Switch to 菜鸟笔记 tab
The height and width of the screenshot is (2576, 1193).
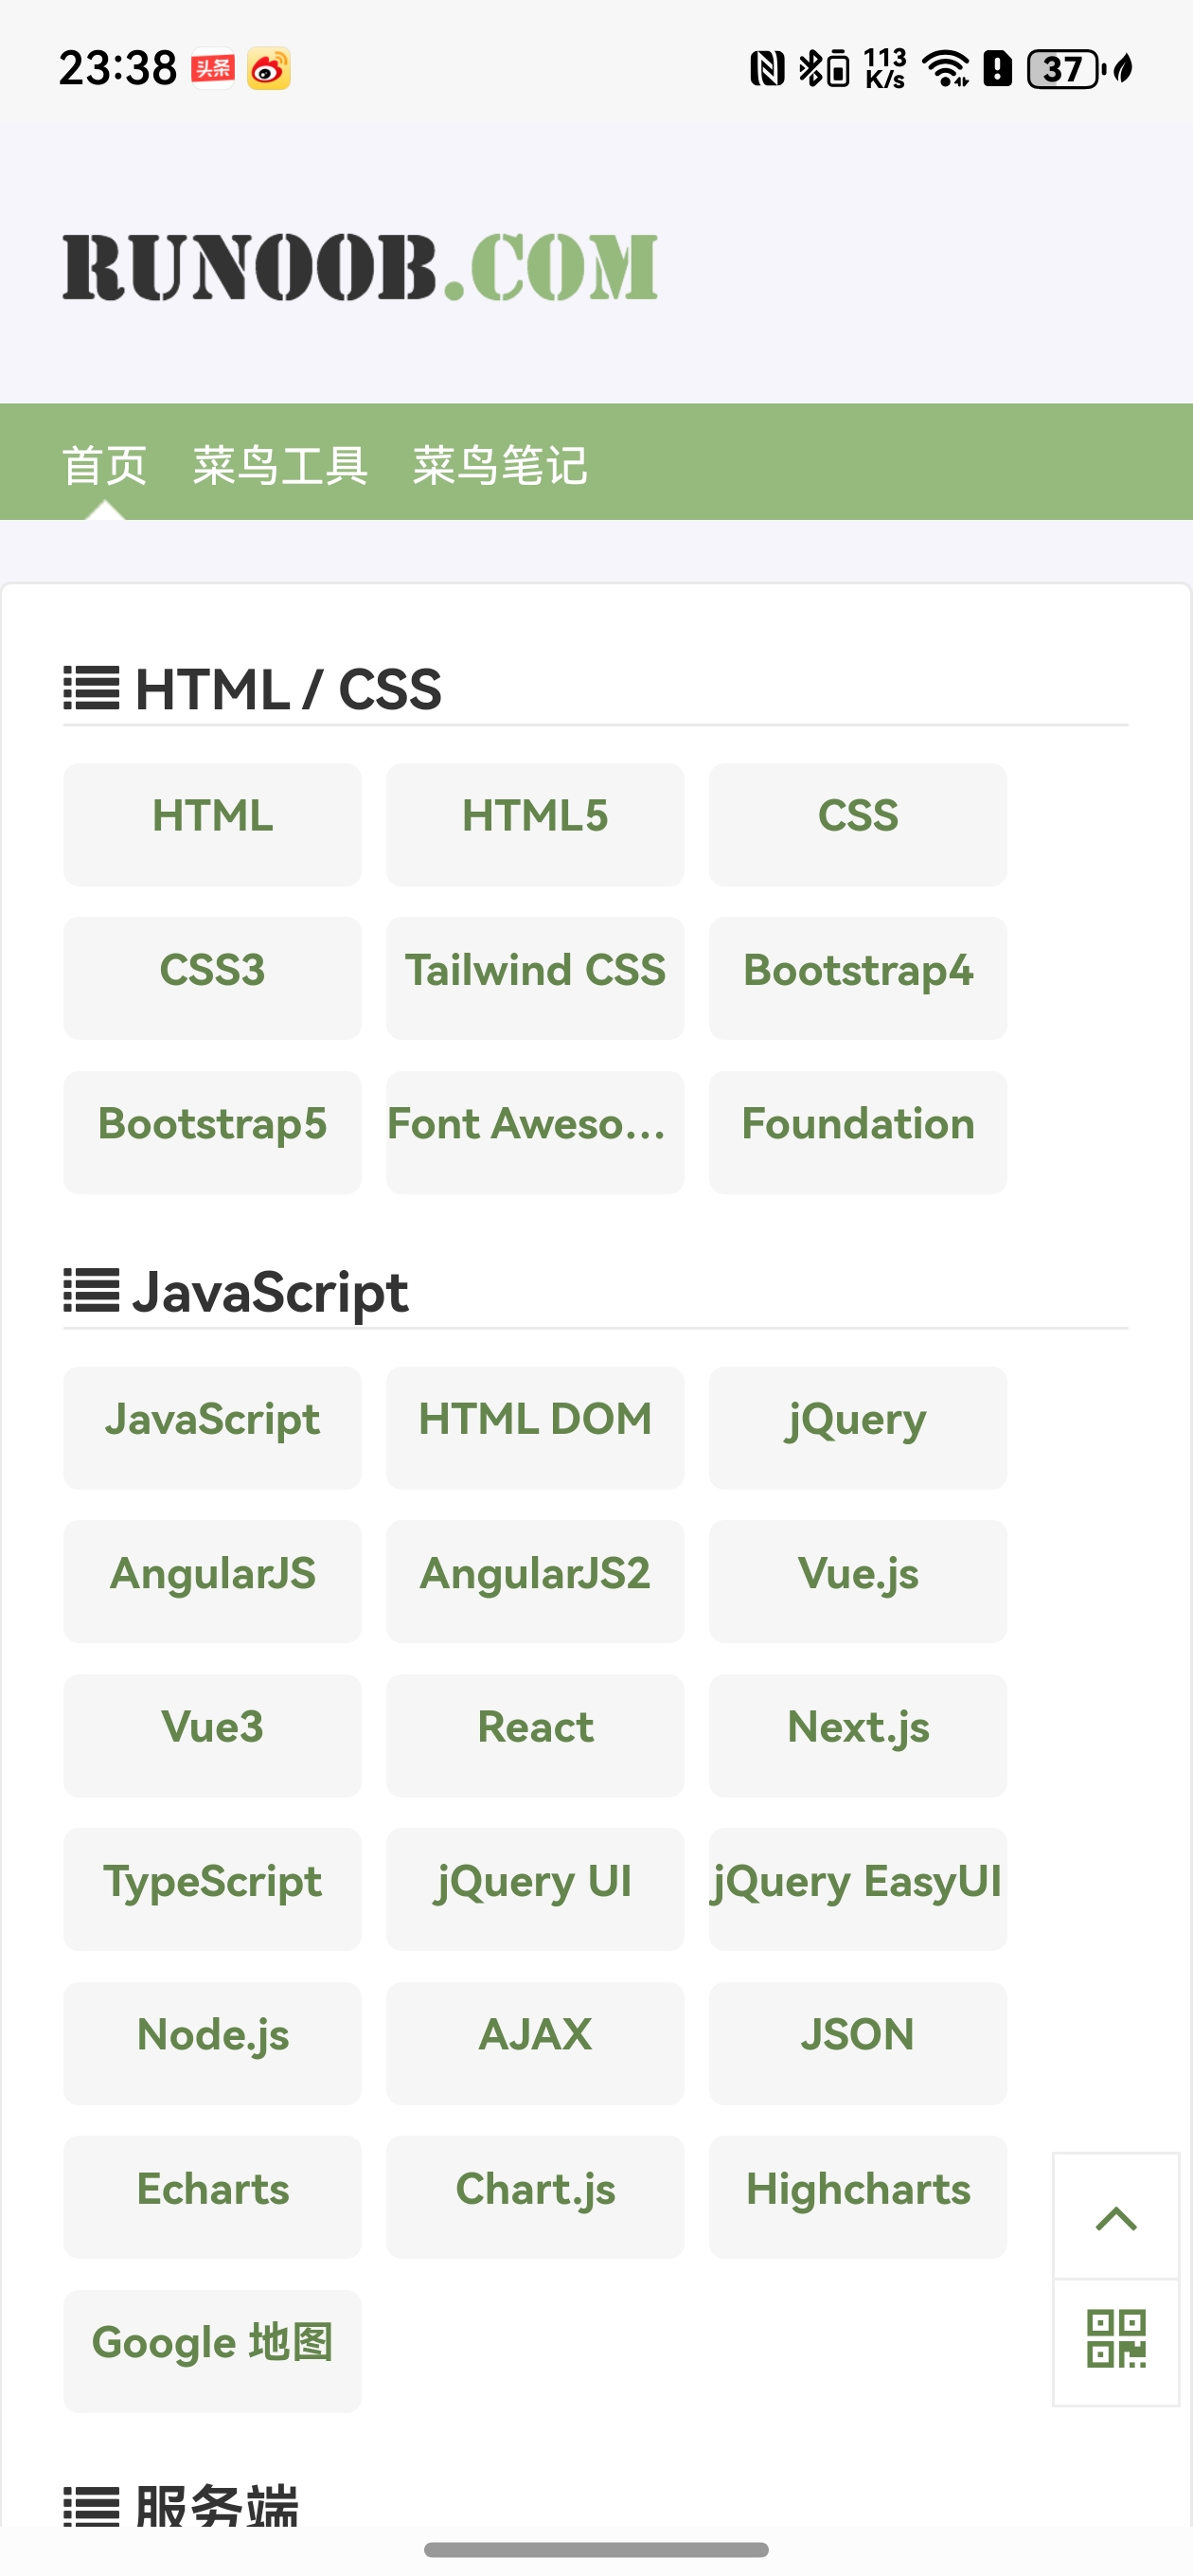(500, 465)
